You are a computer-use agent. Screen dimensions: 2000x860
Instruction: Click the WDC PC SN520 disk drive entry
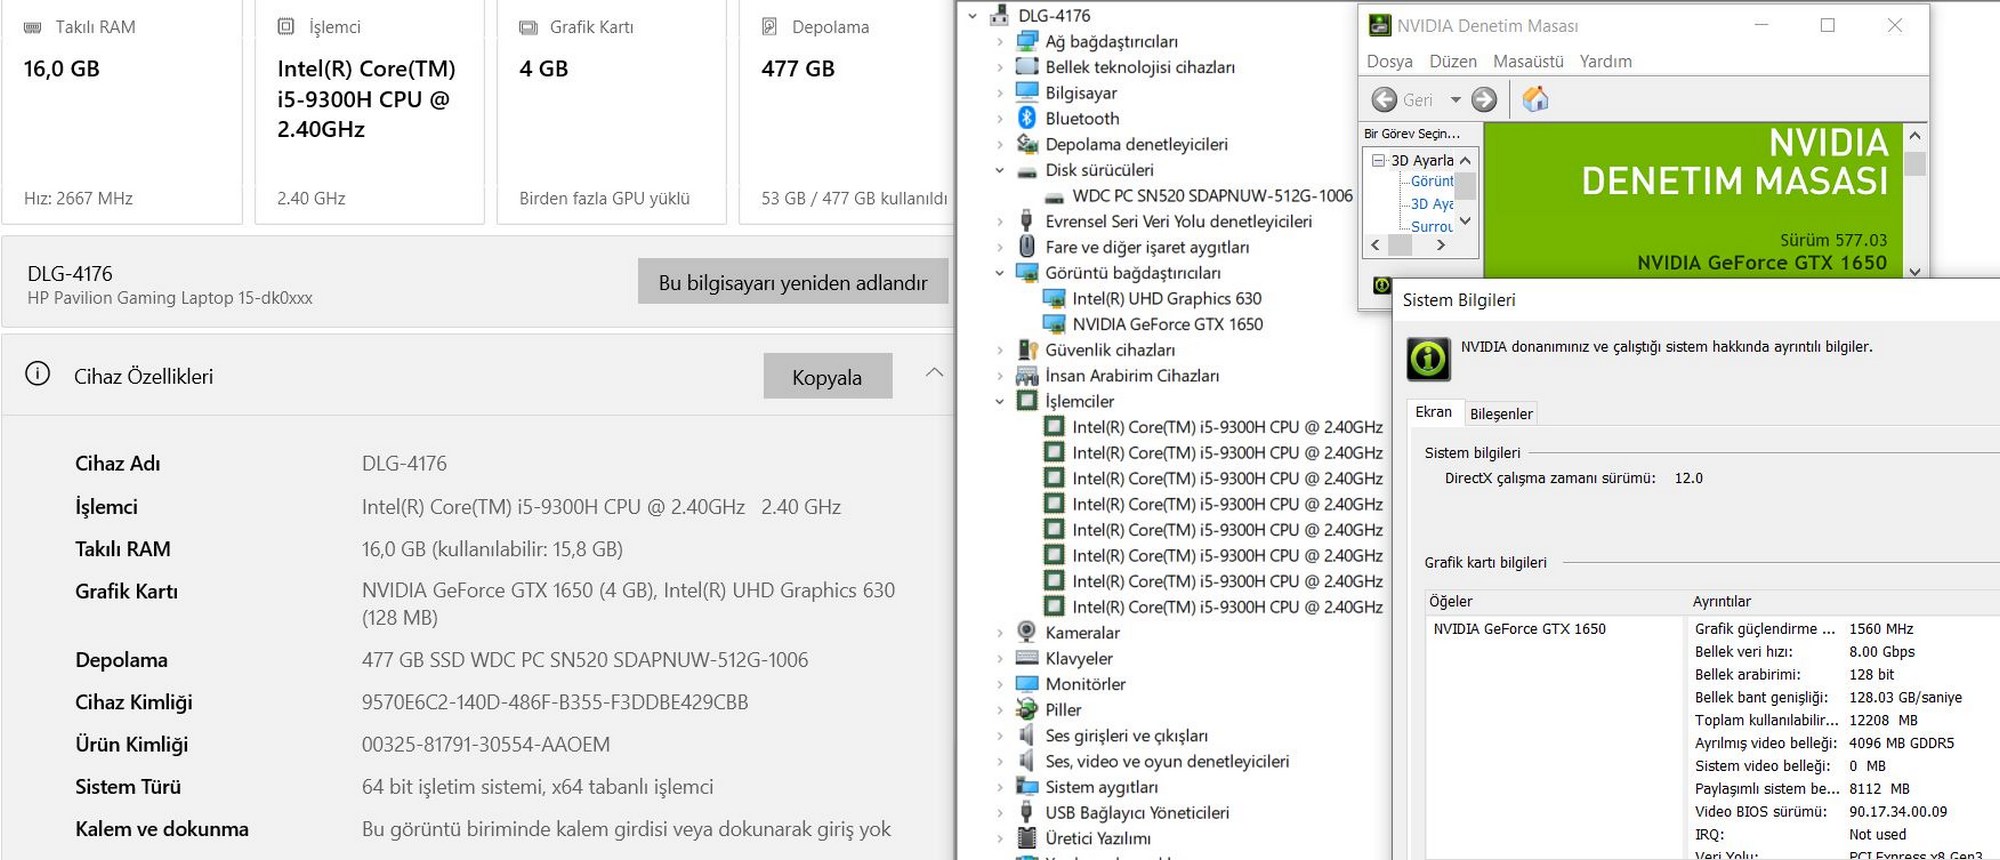[x=1211, y=195]
